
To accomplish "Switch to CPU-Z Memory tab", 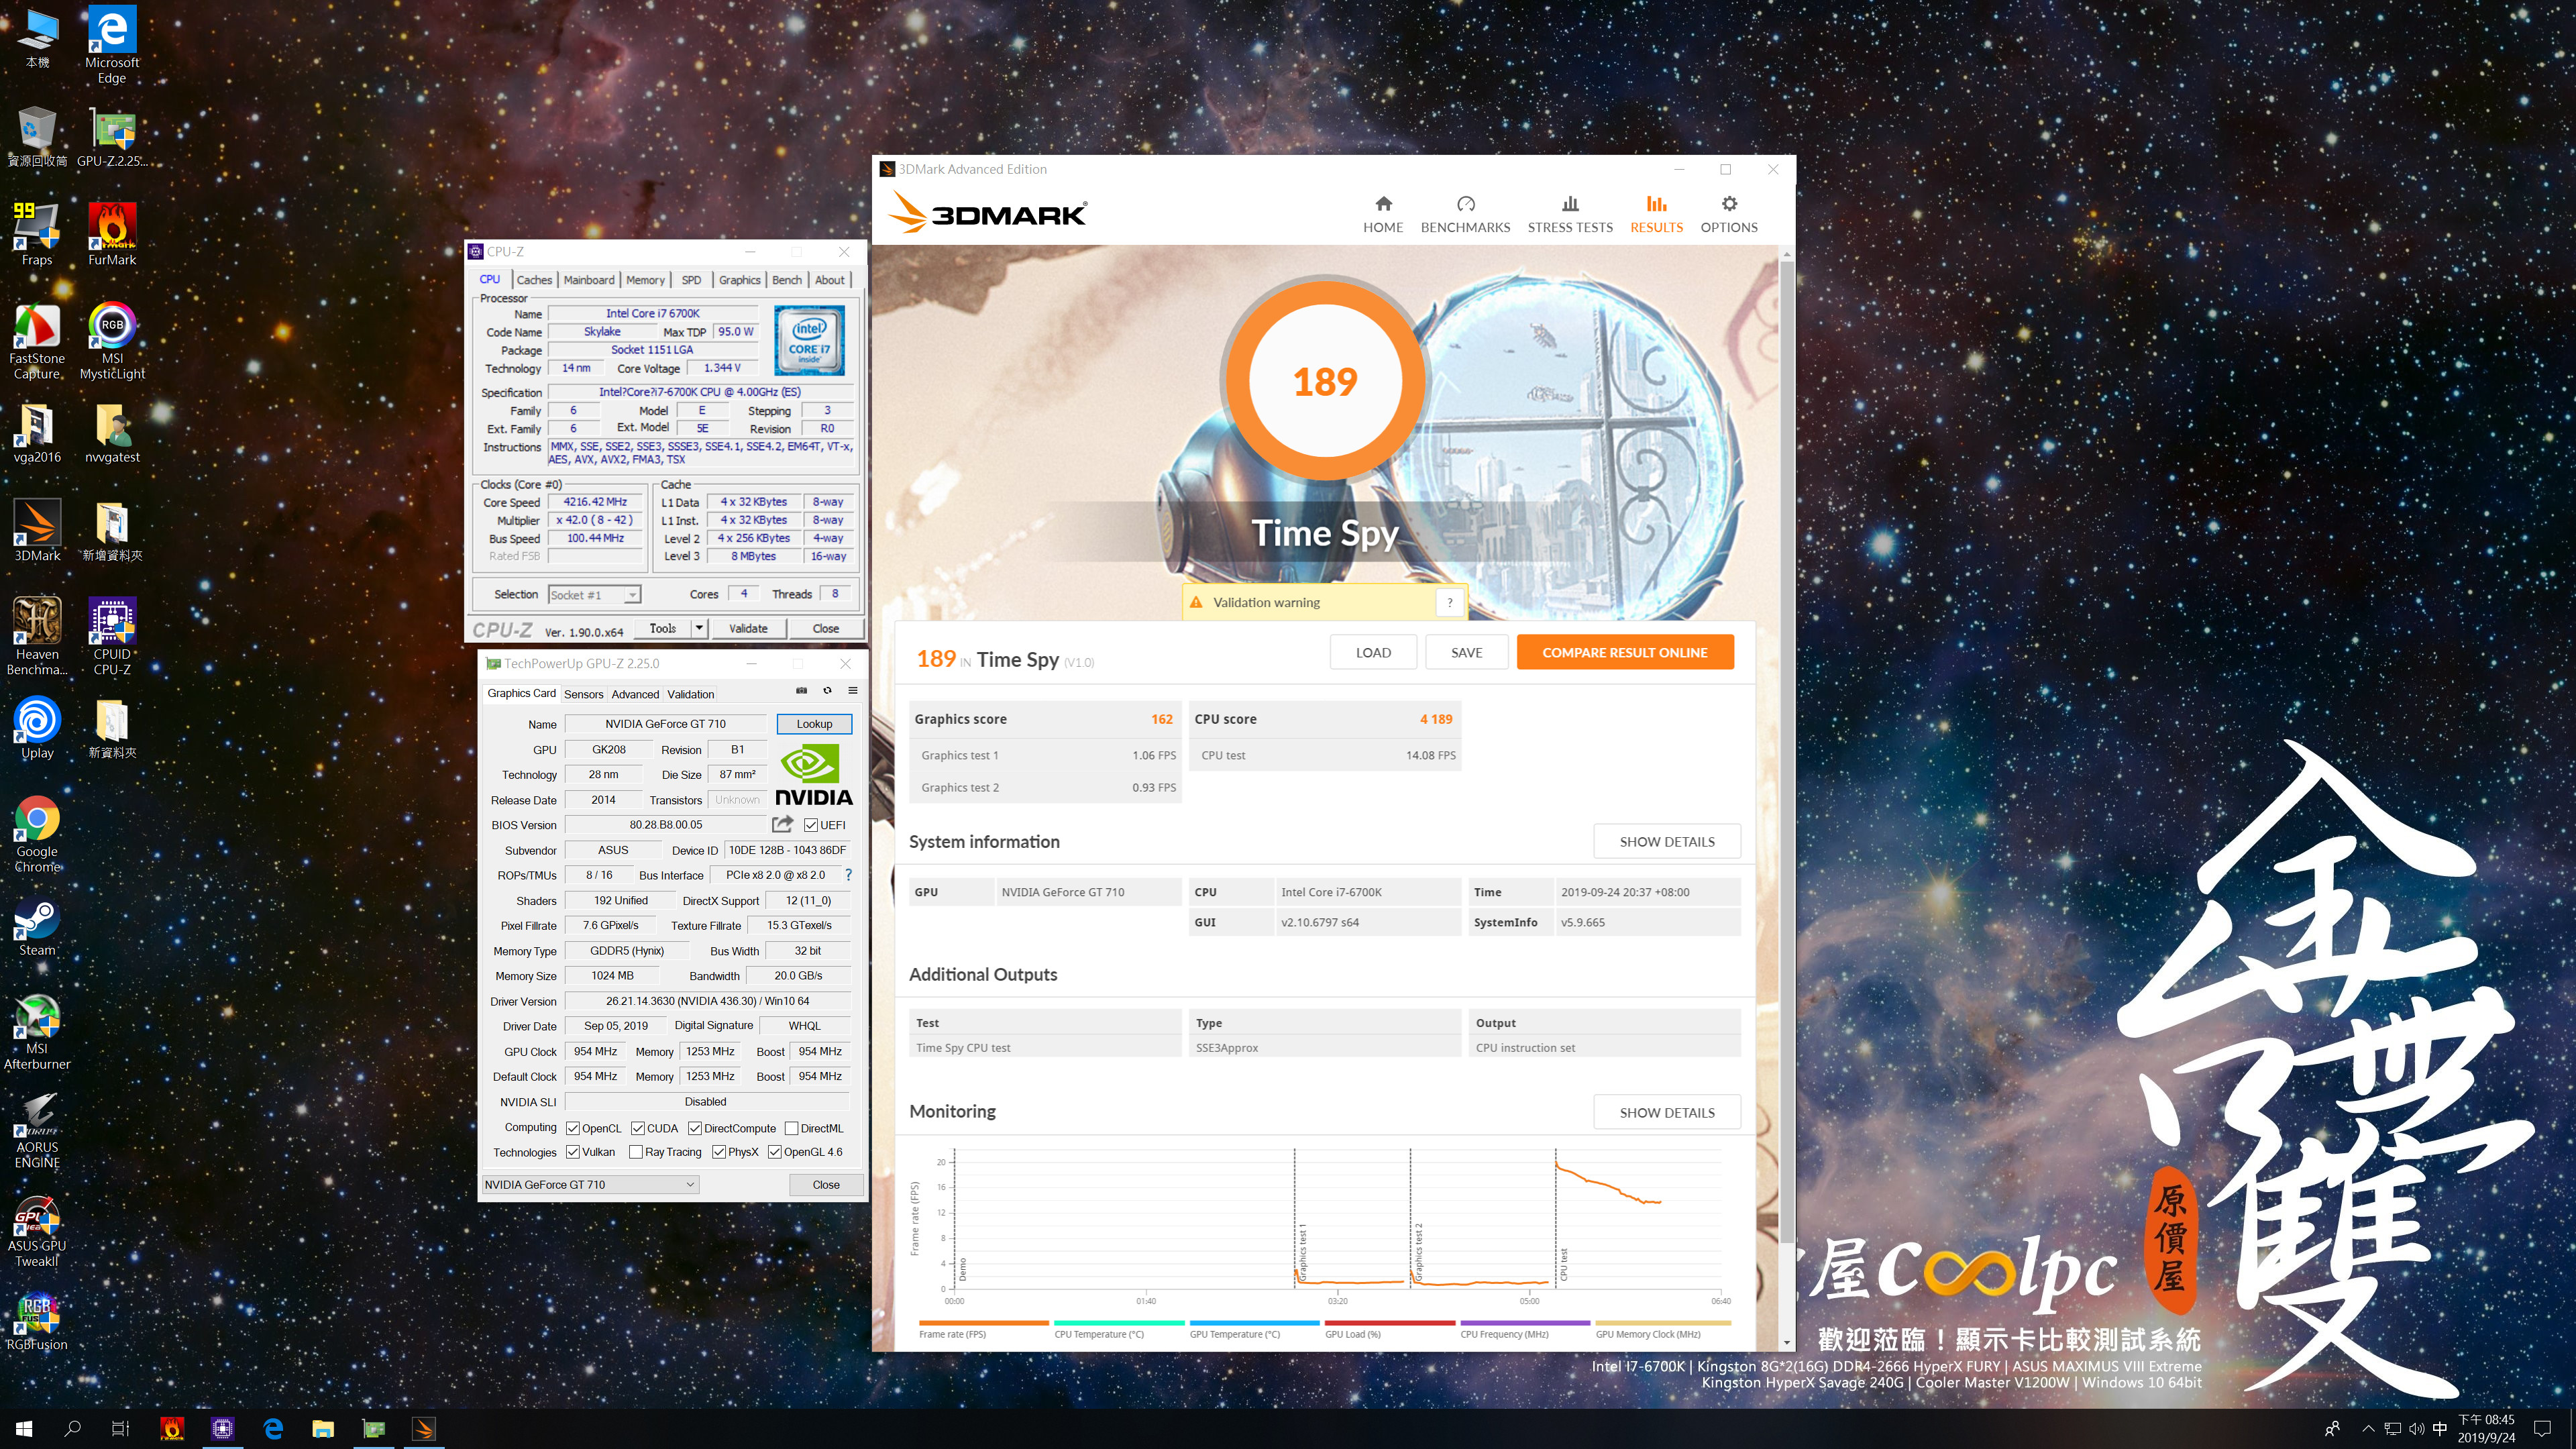I will (645, 280).
